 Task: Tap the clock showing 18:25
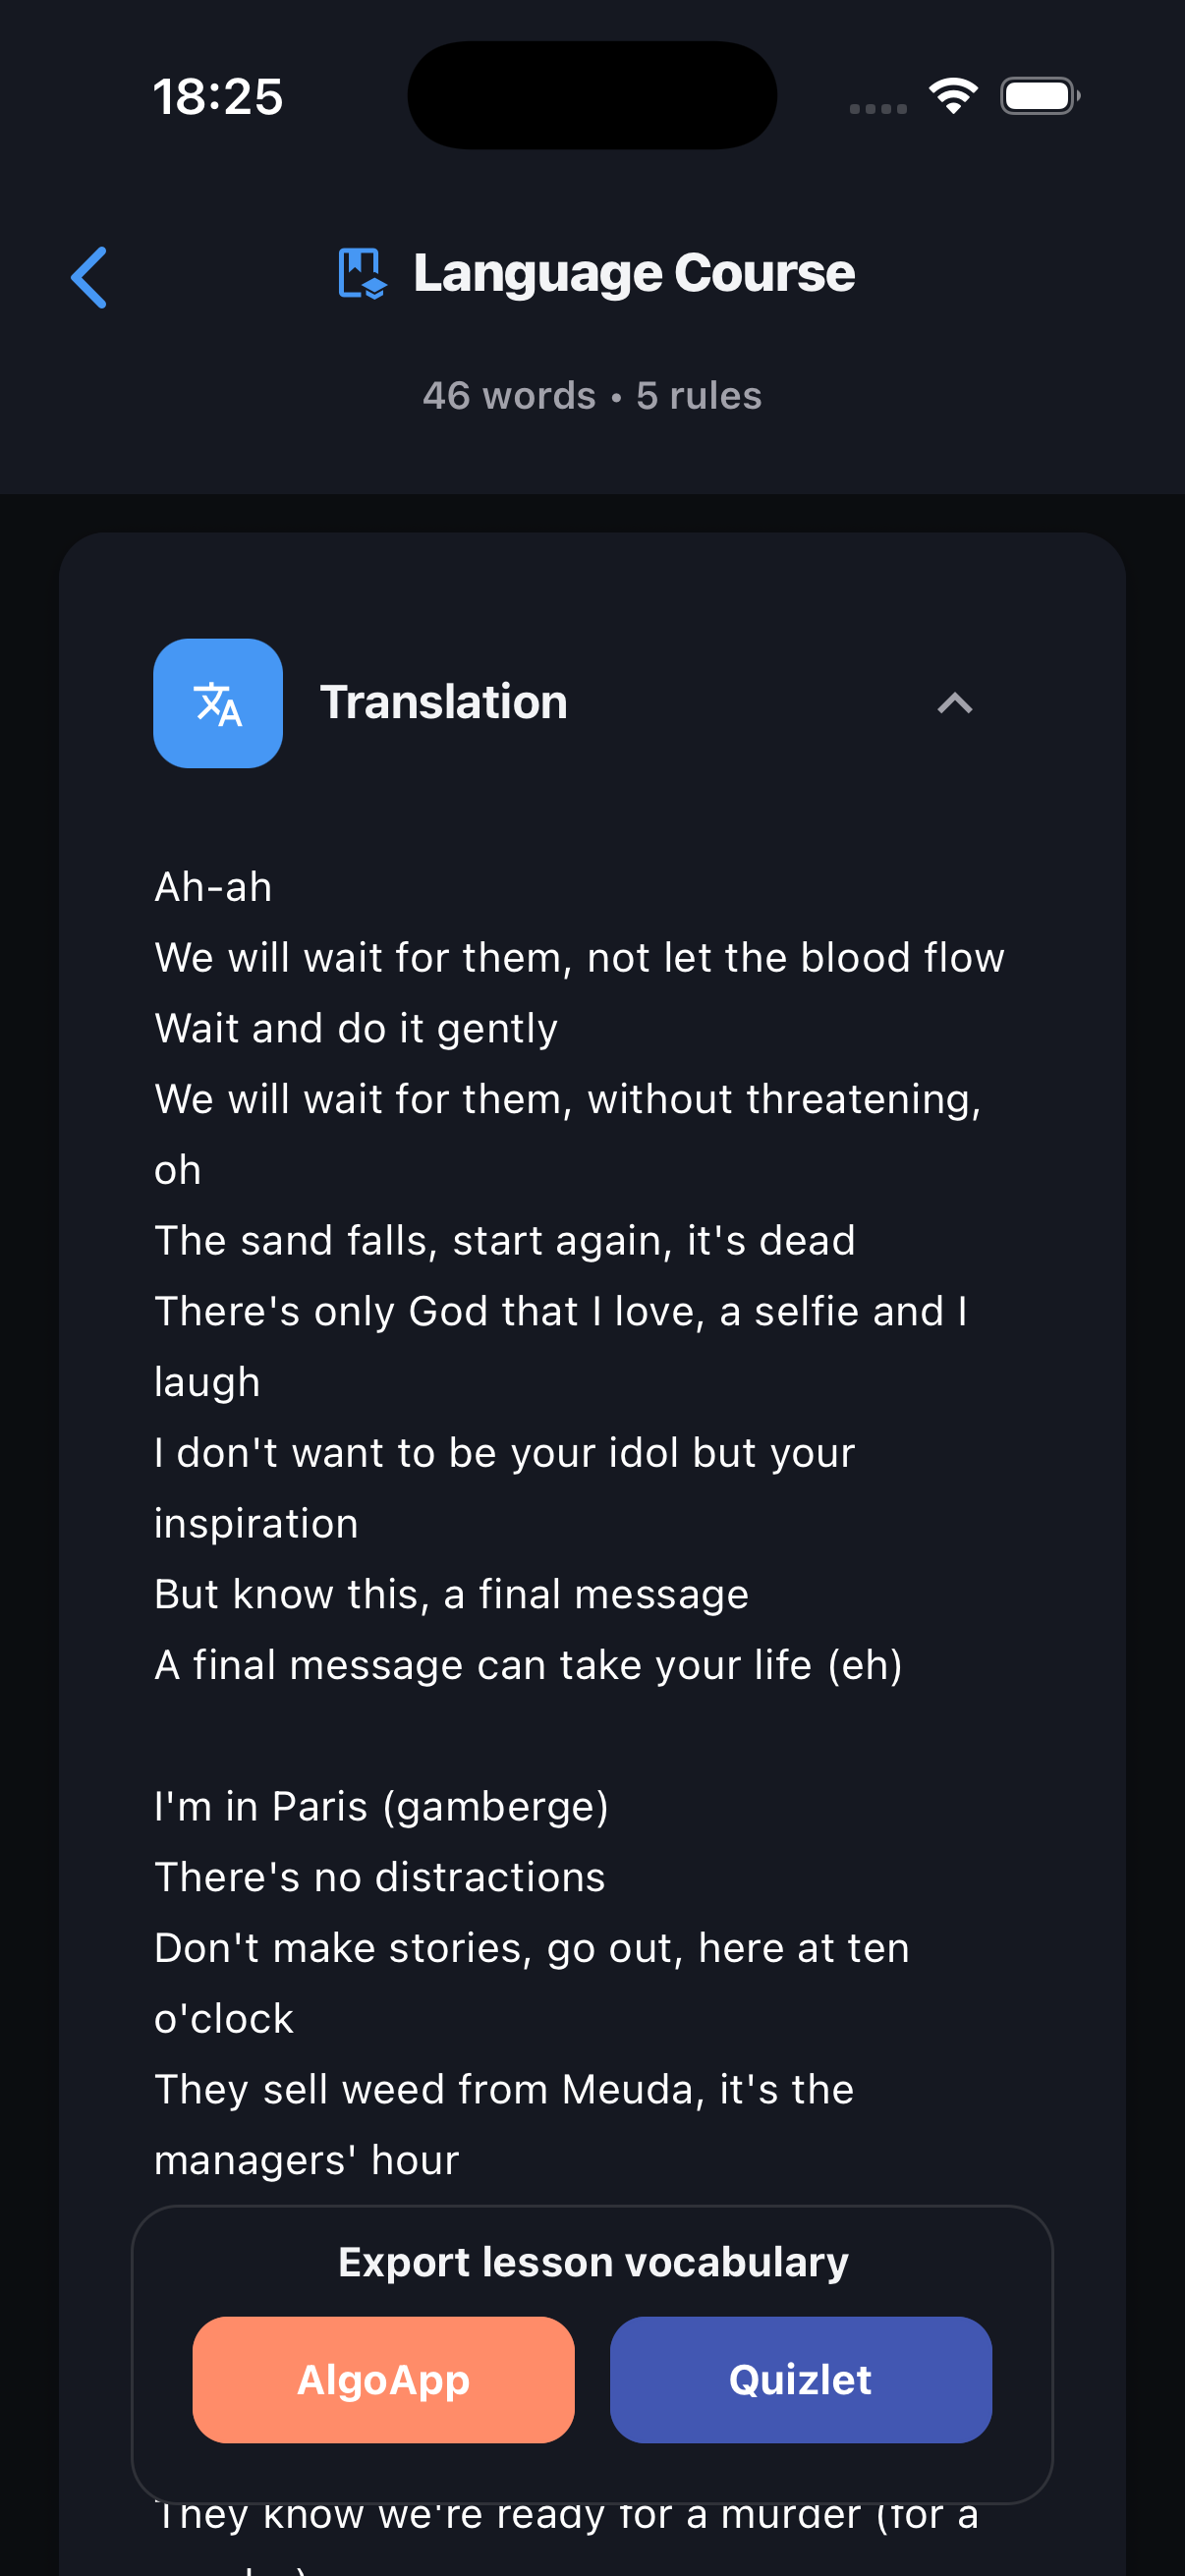click(219, 95)
